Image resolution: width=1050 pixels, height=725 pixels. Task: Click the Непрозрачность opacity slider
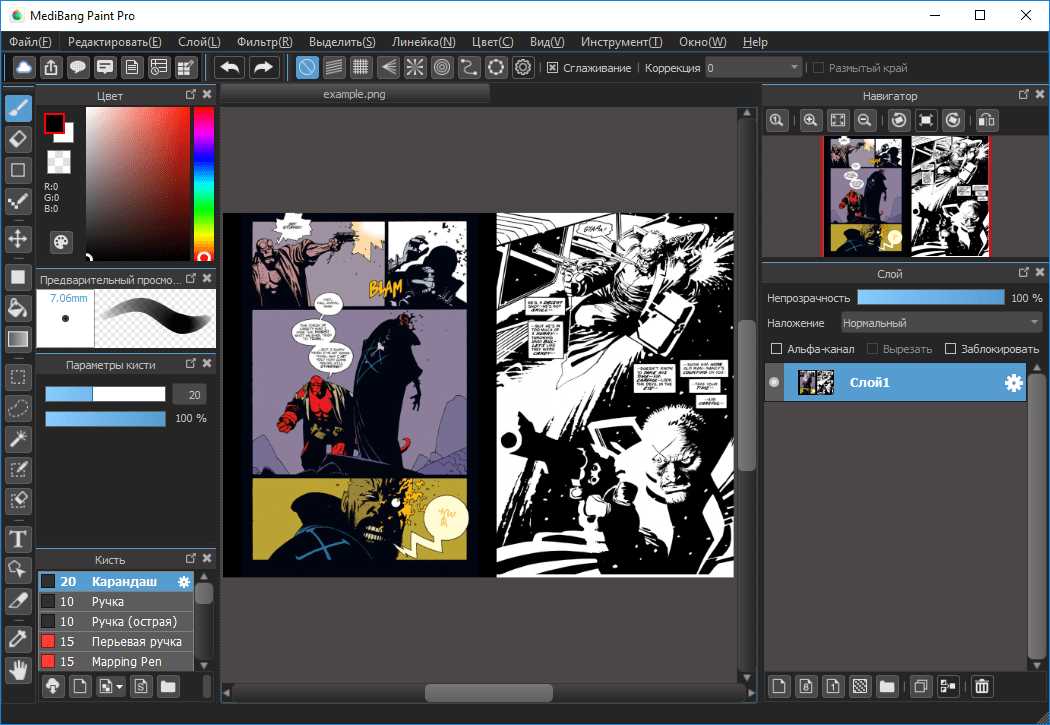coord(930,298)
